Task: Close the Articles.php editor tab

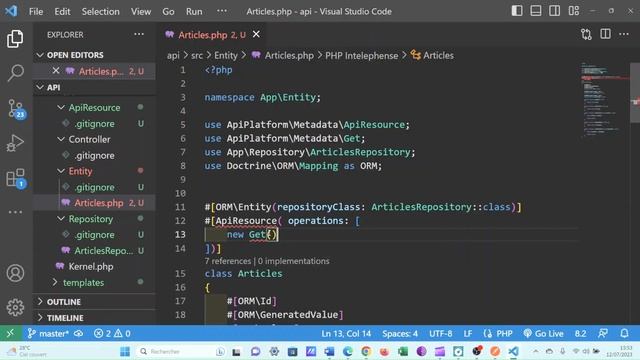Action: [256, 34]
